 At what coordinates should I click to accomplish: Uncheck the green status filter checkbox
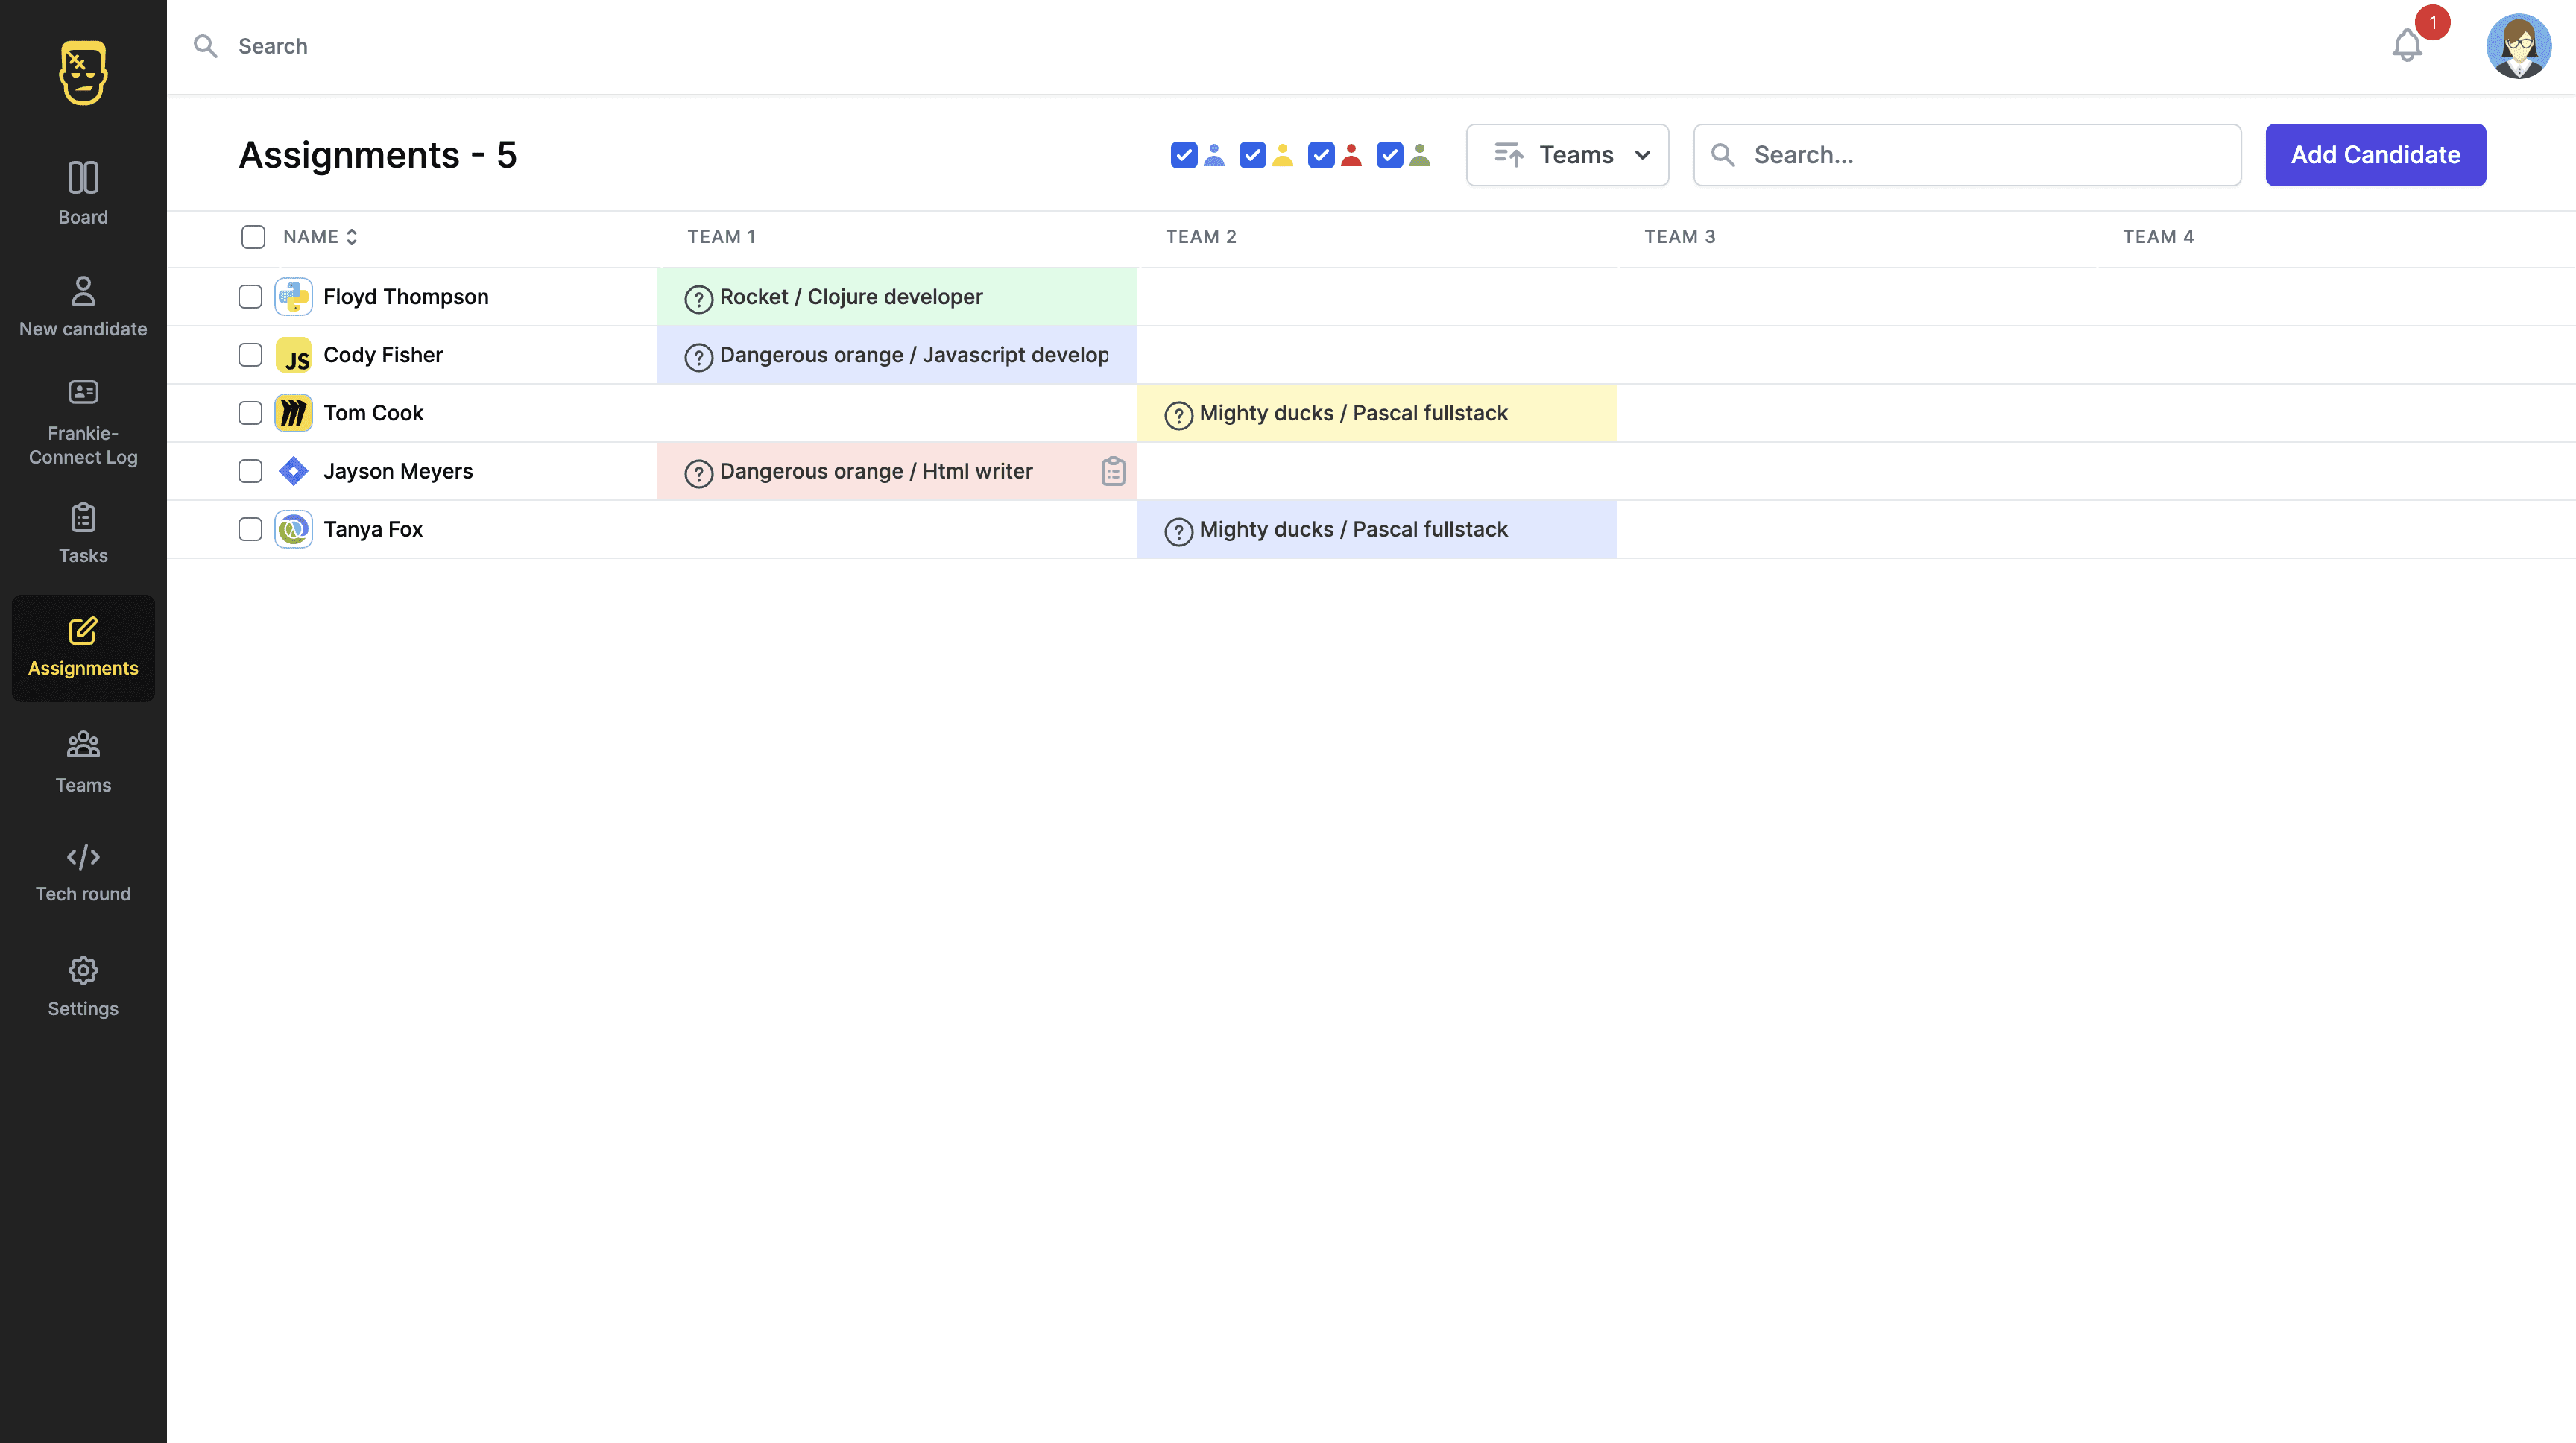point(1389,155)
